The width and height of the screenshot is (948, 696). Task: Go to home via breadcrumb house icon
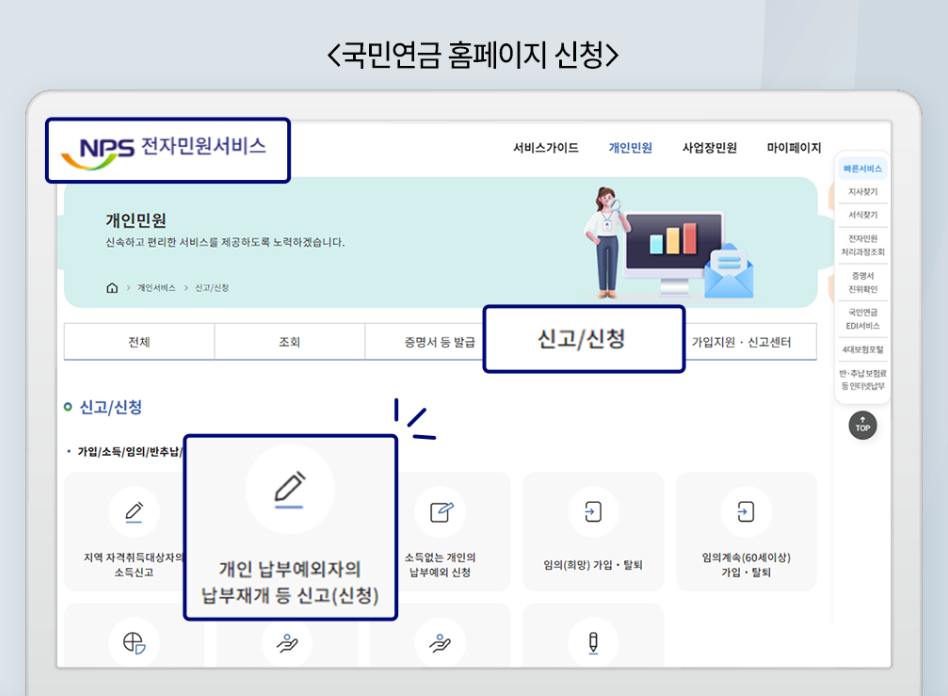point(112,288)
